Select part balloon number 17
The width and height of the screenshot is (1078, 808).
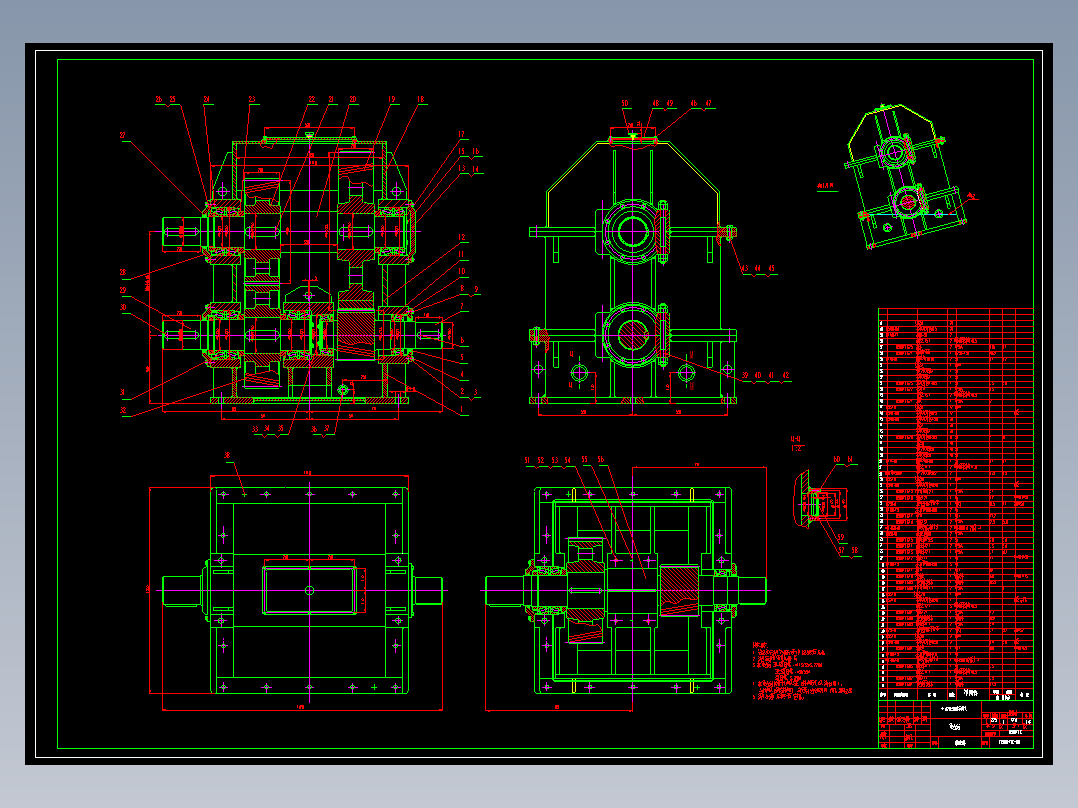[x=461, y=135]
